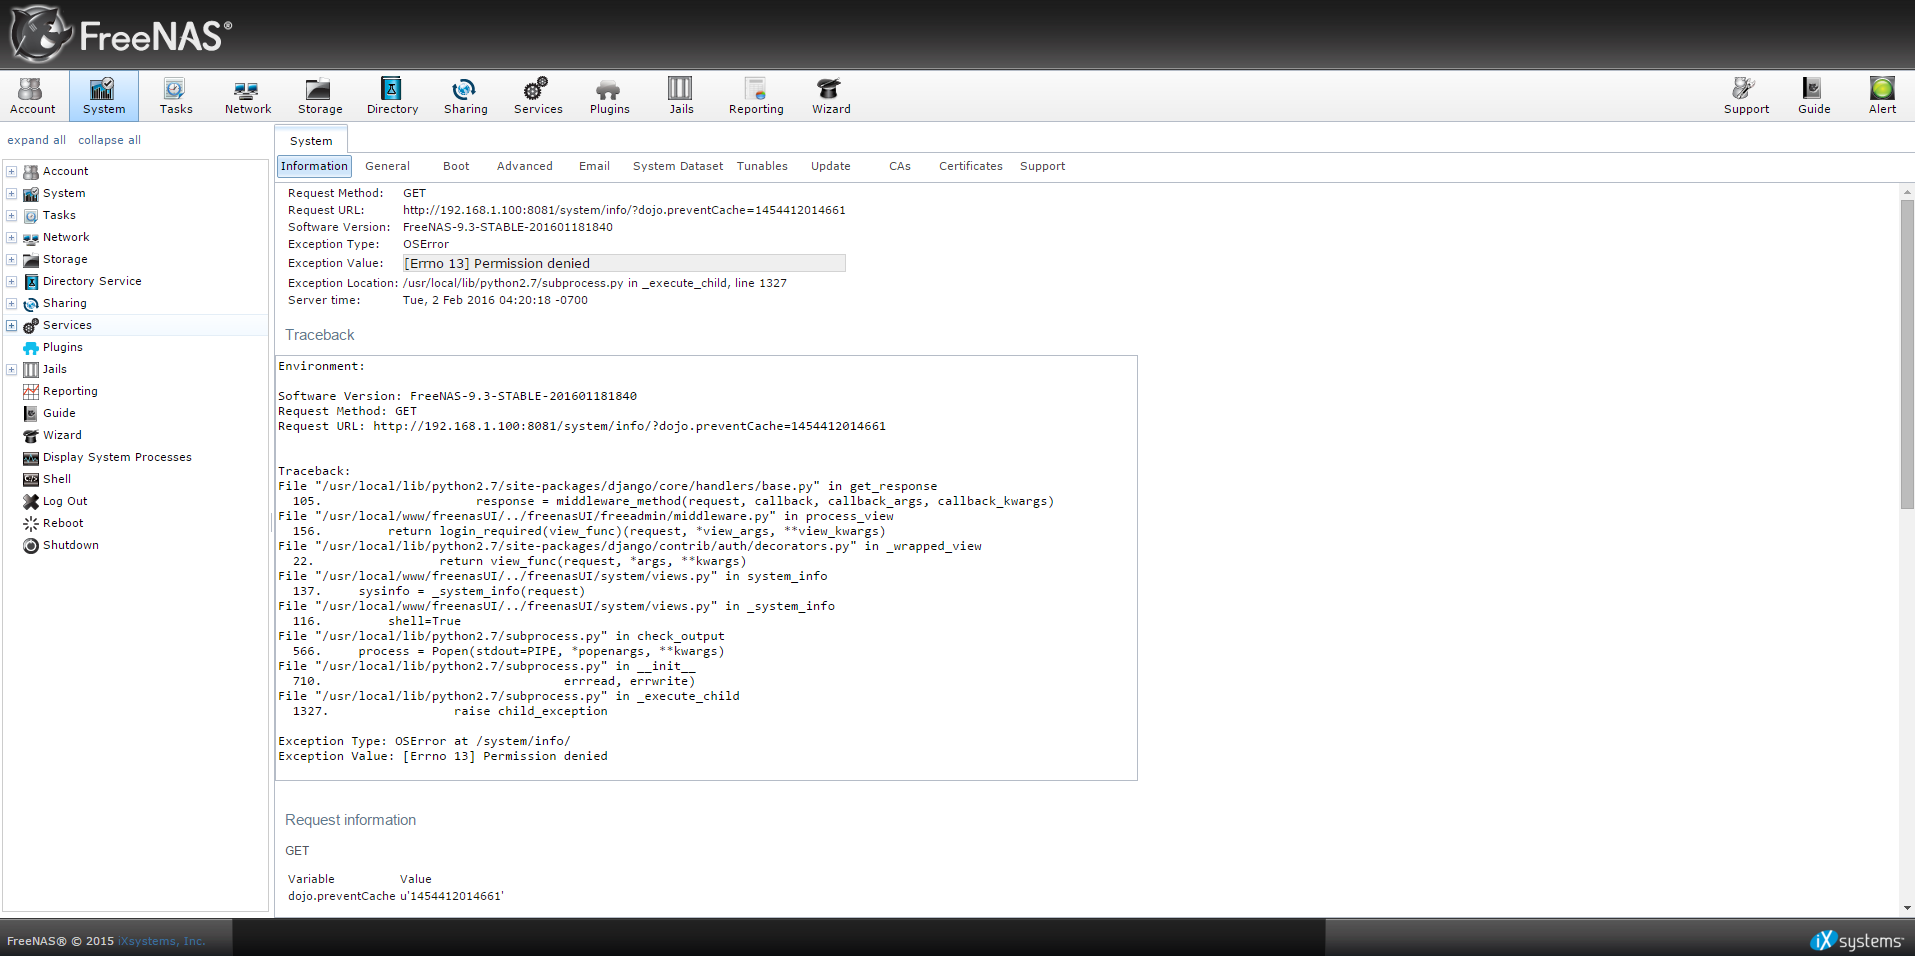Click Log Out icon in sidebar
The height and width of the screenshot is (956, 1915).
31,501
